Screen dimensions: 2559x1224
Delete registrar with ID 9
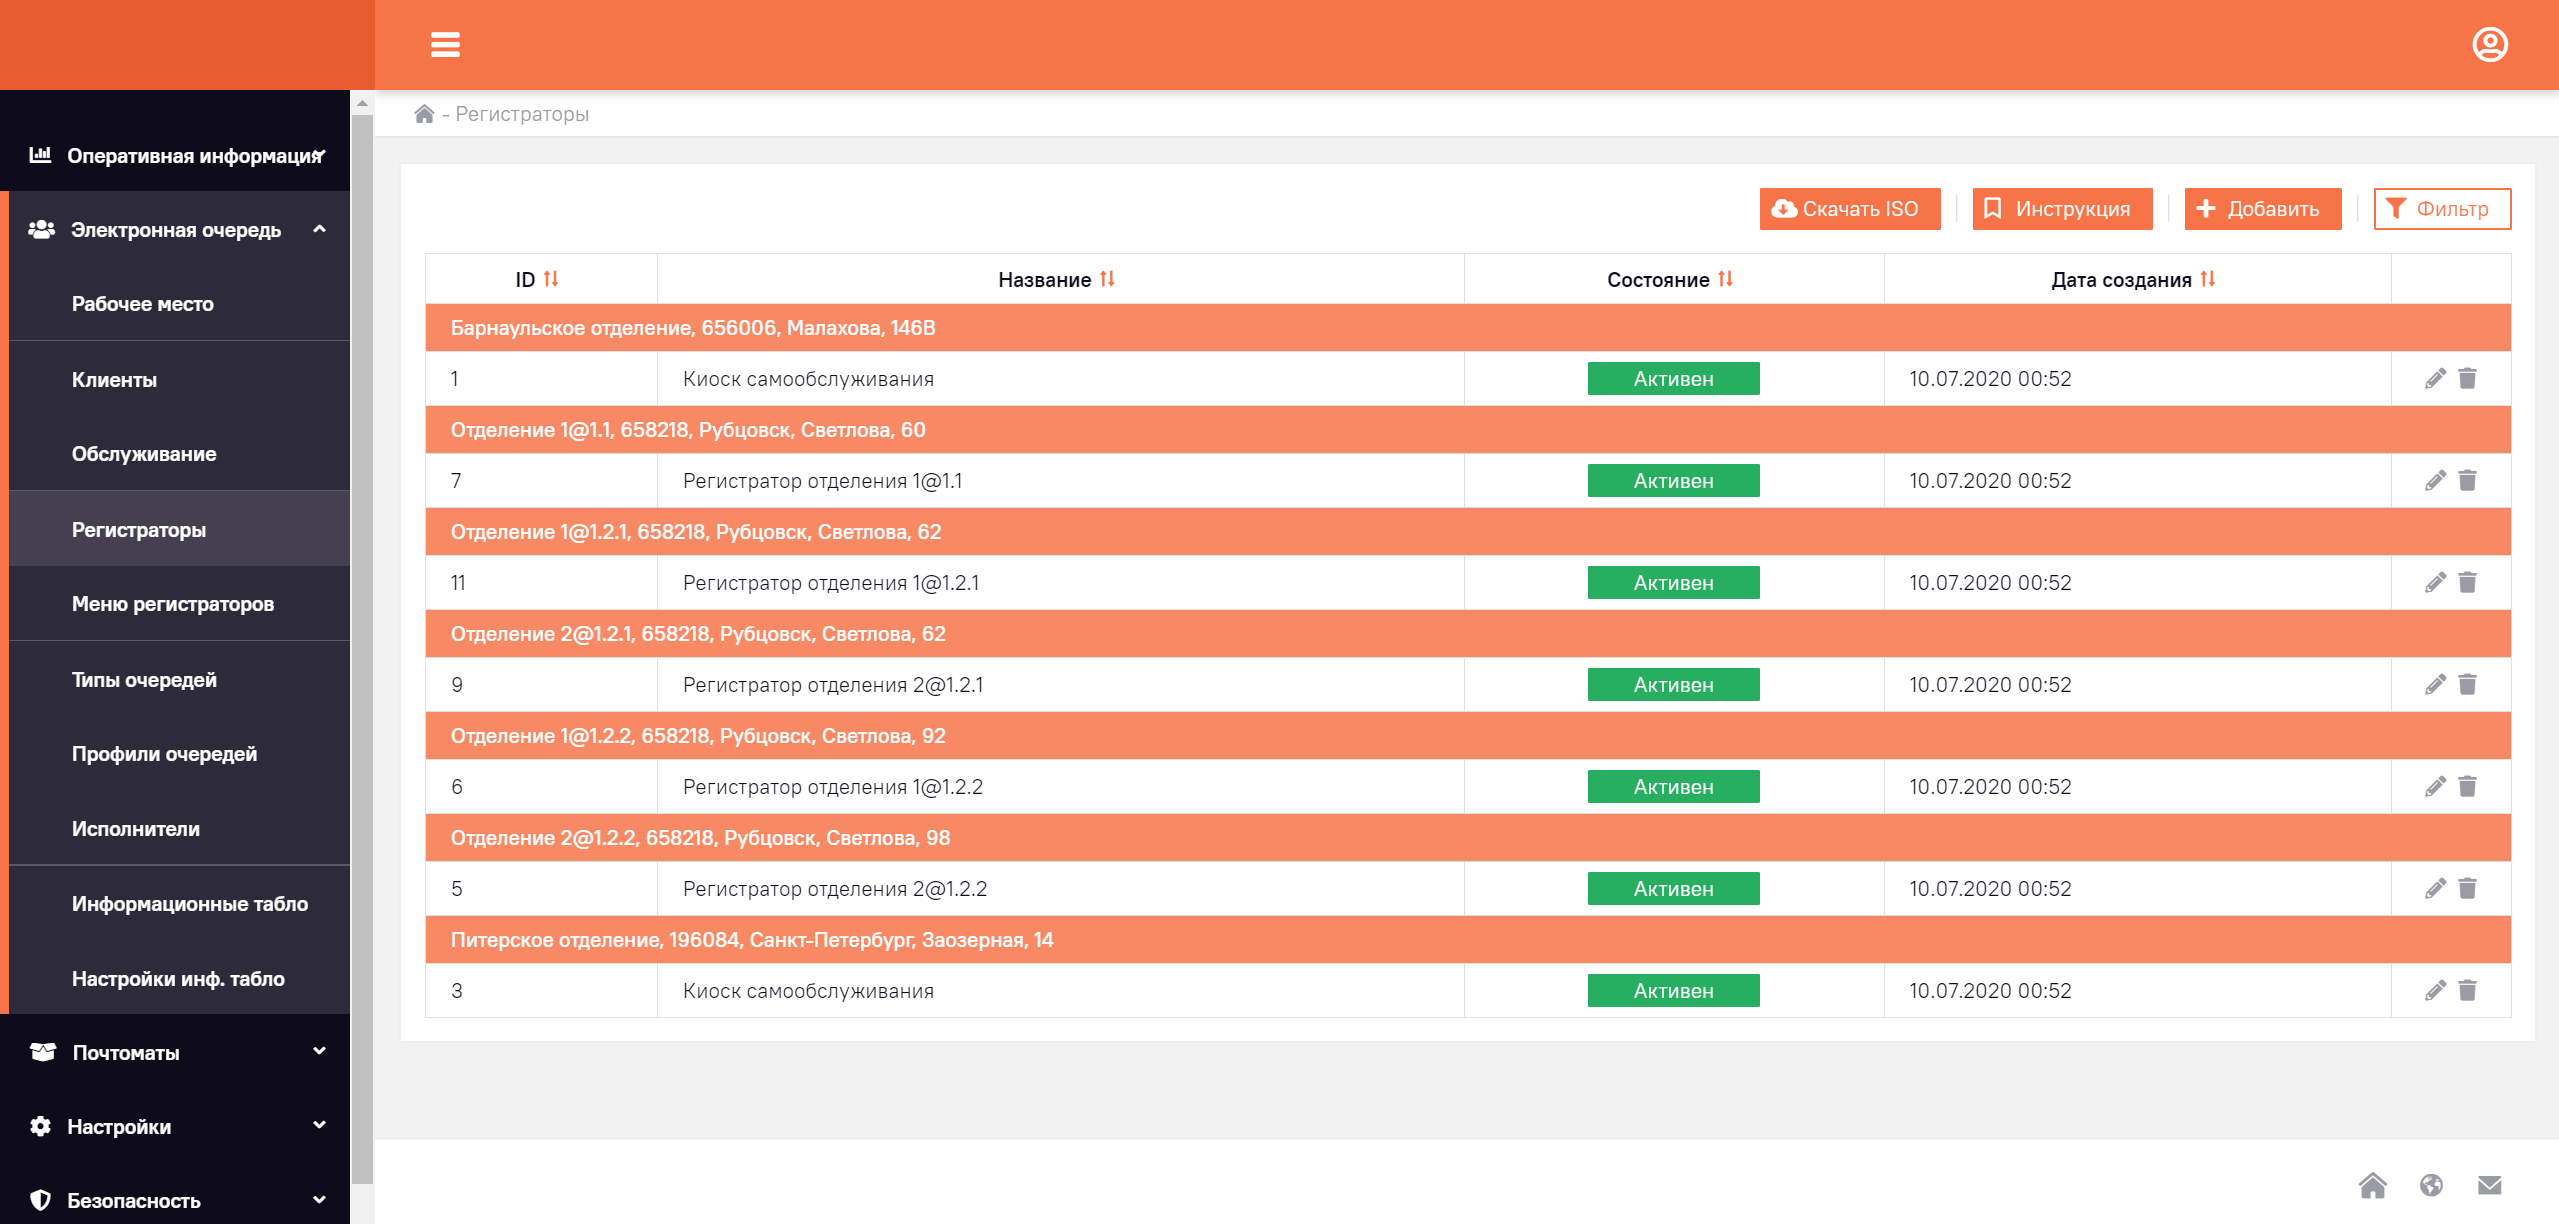pyautogui.click(x=2467, y=685)
